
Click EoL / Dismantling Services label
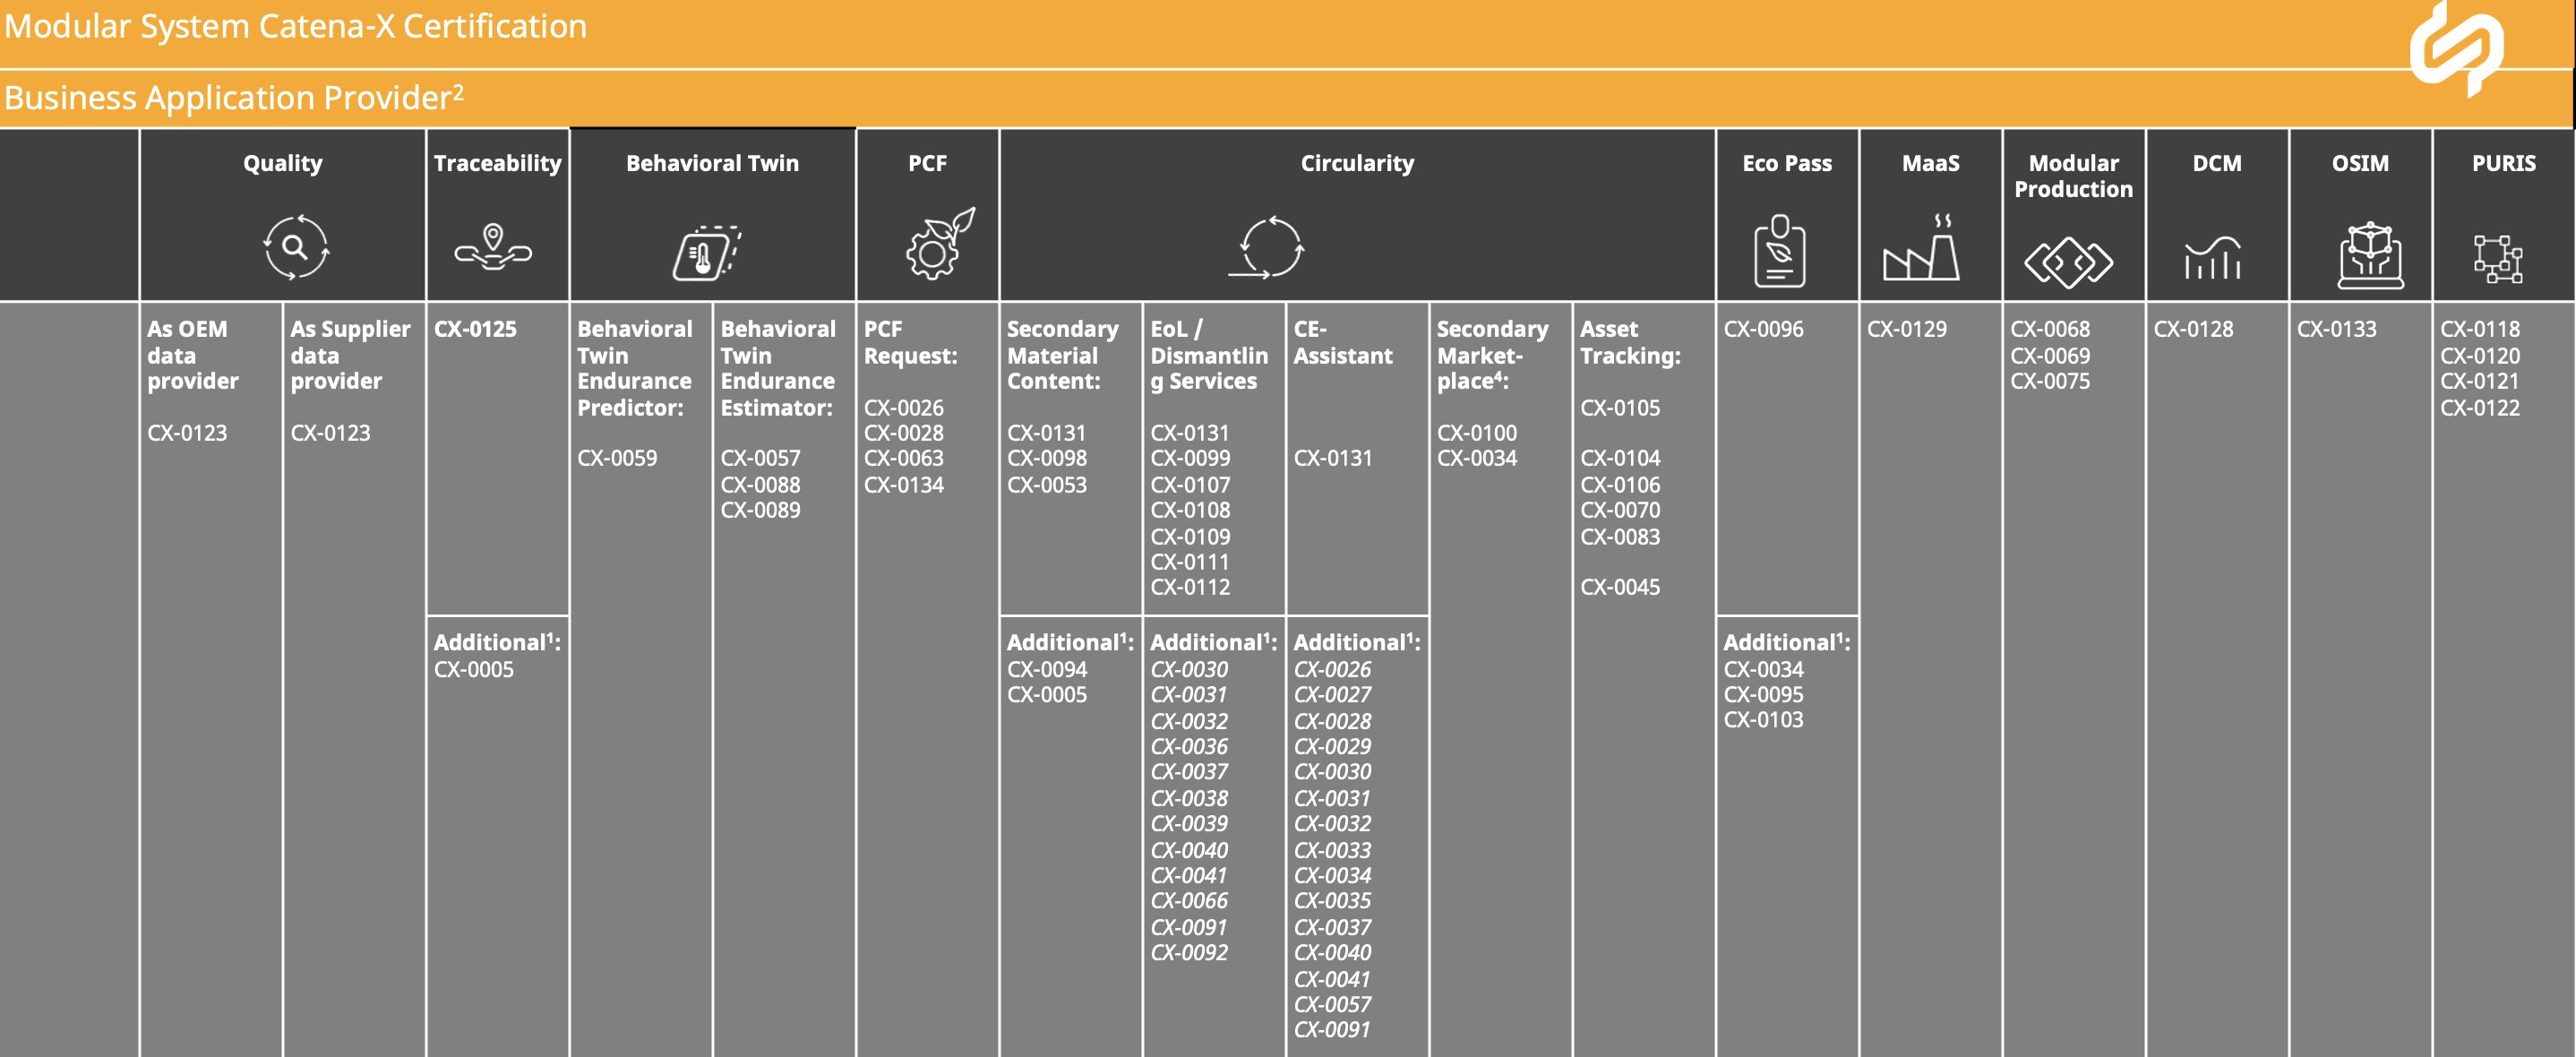(1209, 355)
